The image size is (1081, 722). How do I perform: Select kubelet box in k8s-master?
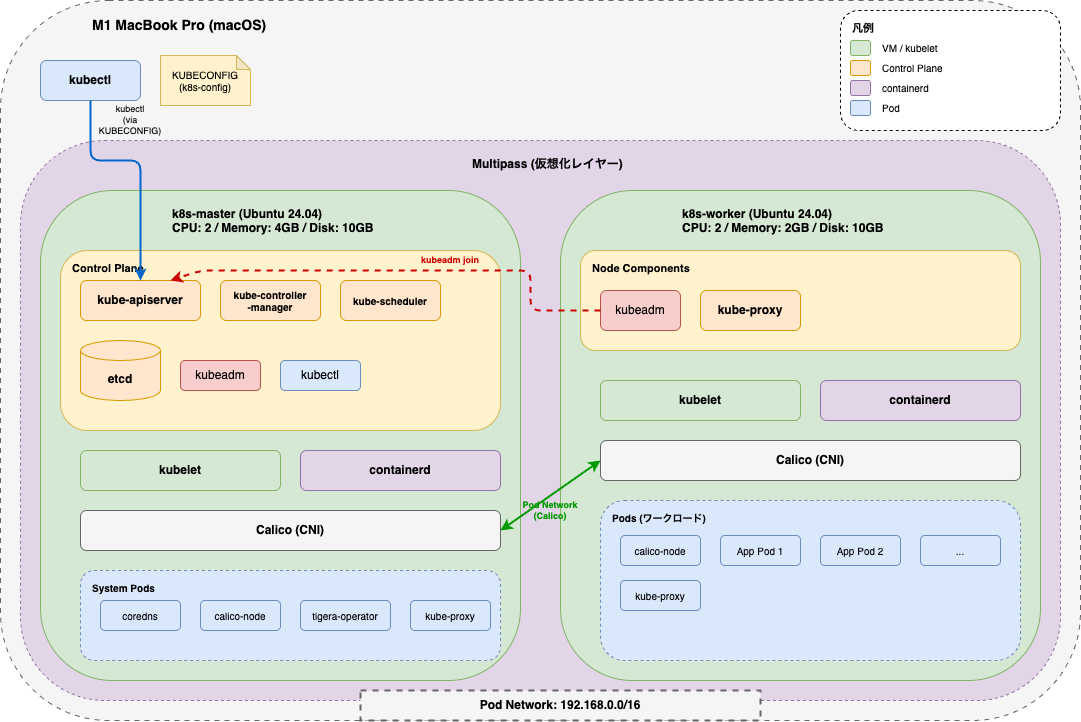(x=181, y=470)
